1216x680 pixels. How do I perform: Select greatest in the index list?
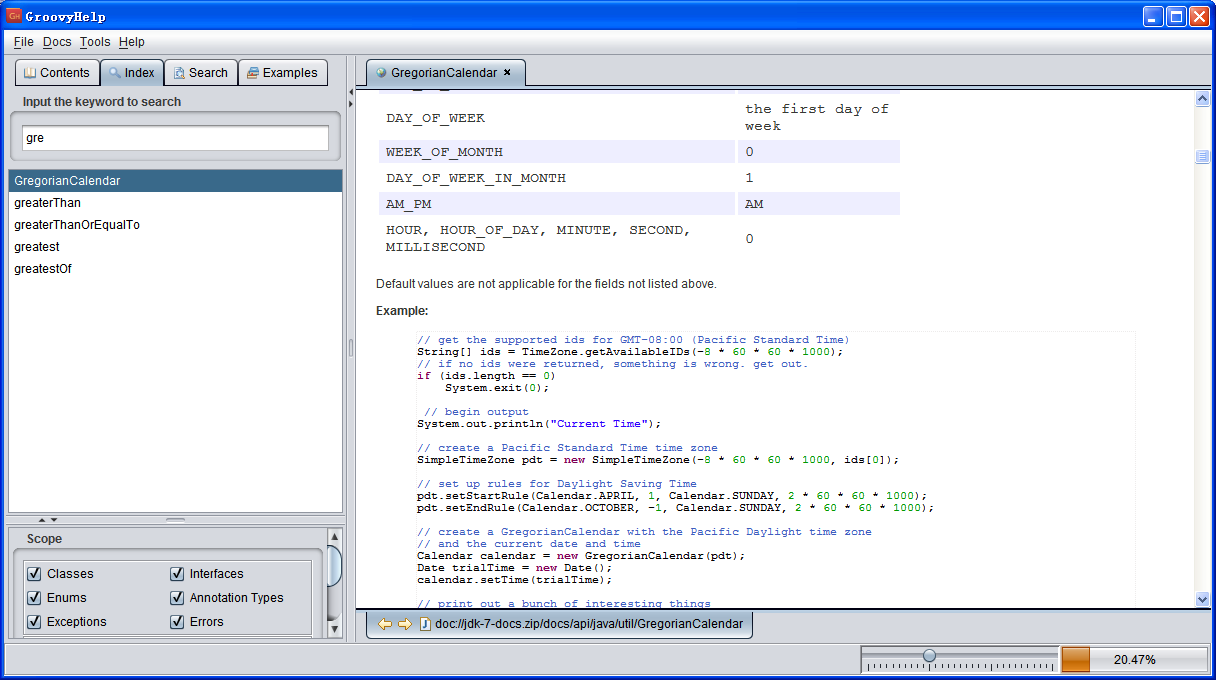(x=175, y=247)
